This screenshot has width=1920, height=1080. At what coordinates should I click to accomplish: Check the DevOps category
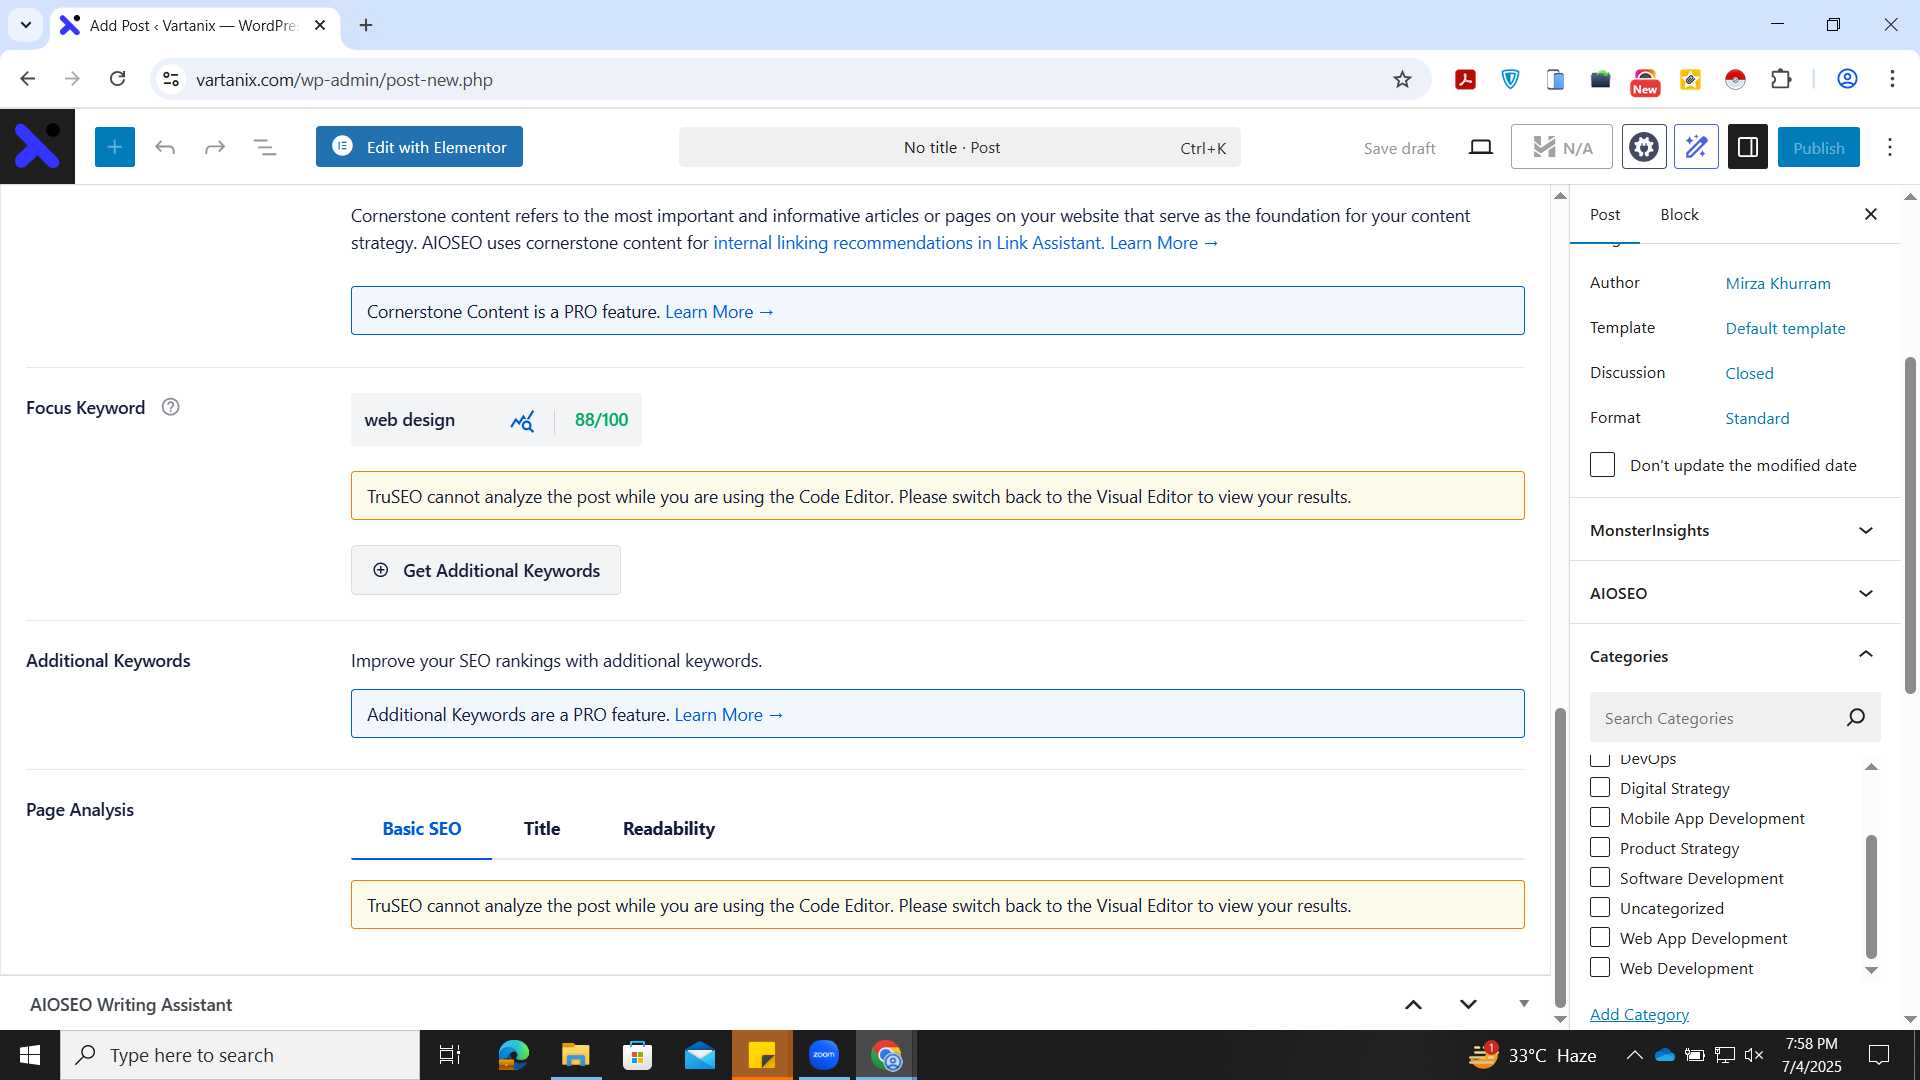coord(1600,760)
